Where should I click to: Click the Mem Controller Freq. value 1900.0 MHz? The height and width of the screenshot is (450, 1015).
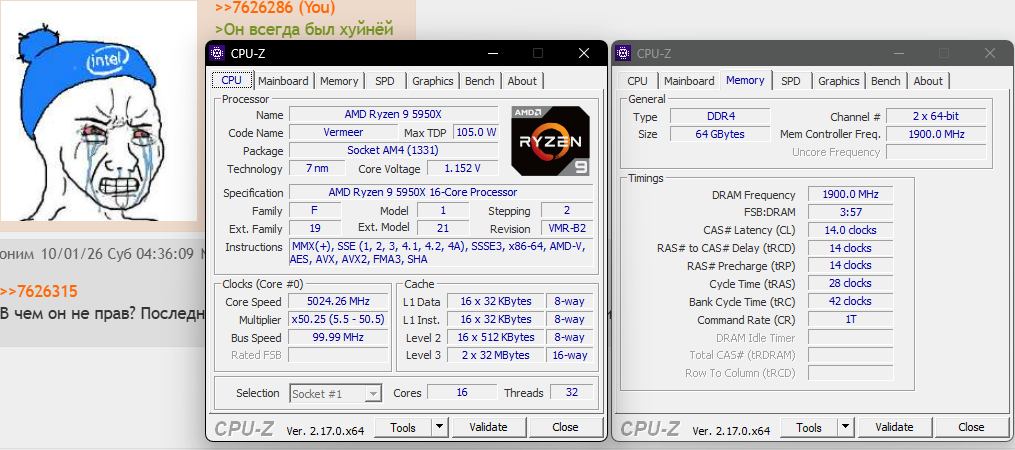click(936, 135)
